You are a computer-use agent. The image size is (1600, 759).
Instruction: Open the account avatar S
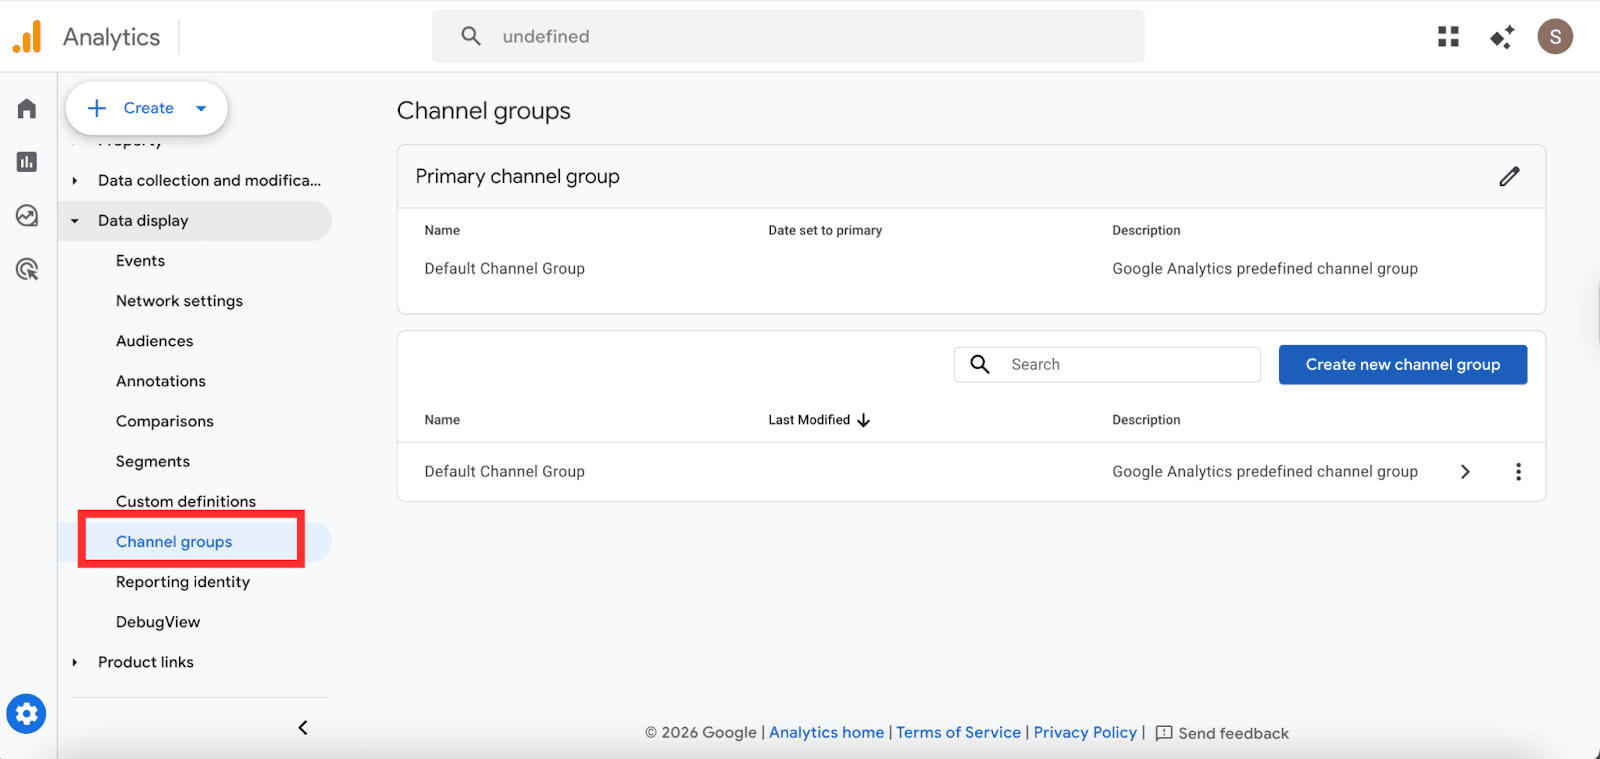1555,37
